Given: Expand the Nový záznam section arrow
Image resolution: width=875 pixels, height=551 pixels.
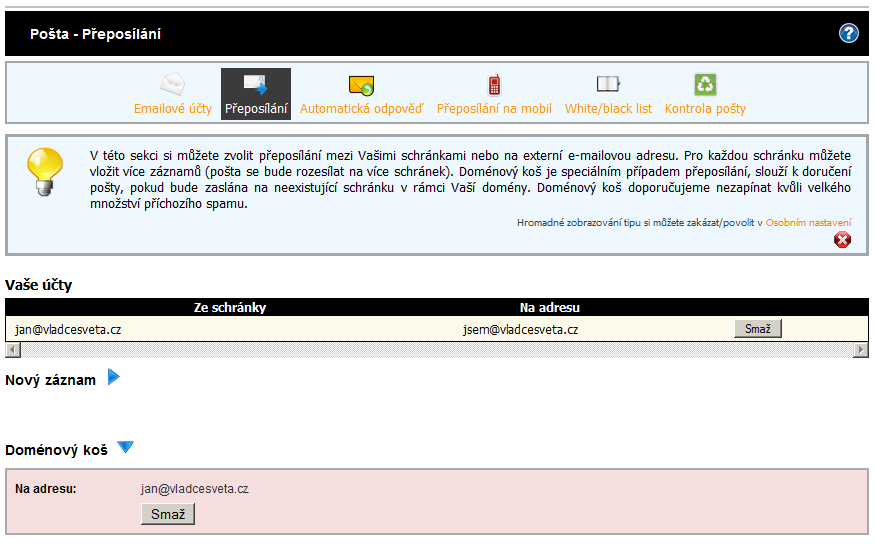Looking at the screenshot, I should (x=113, y=378).
